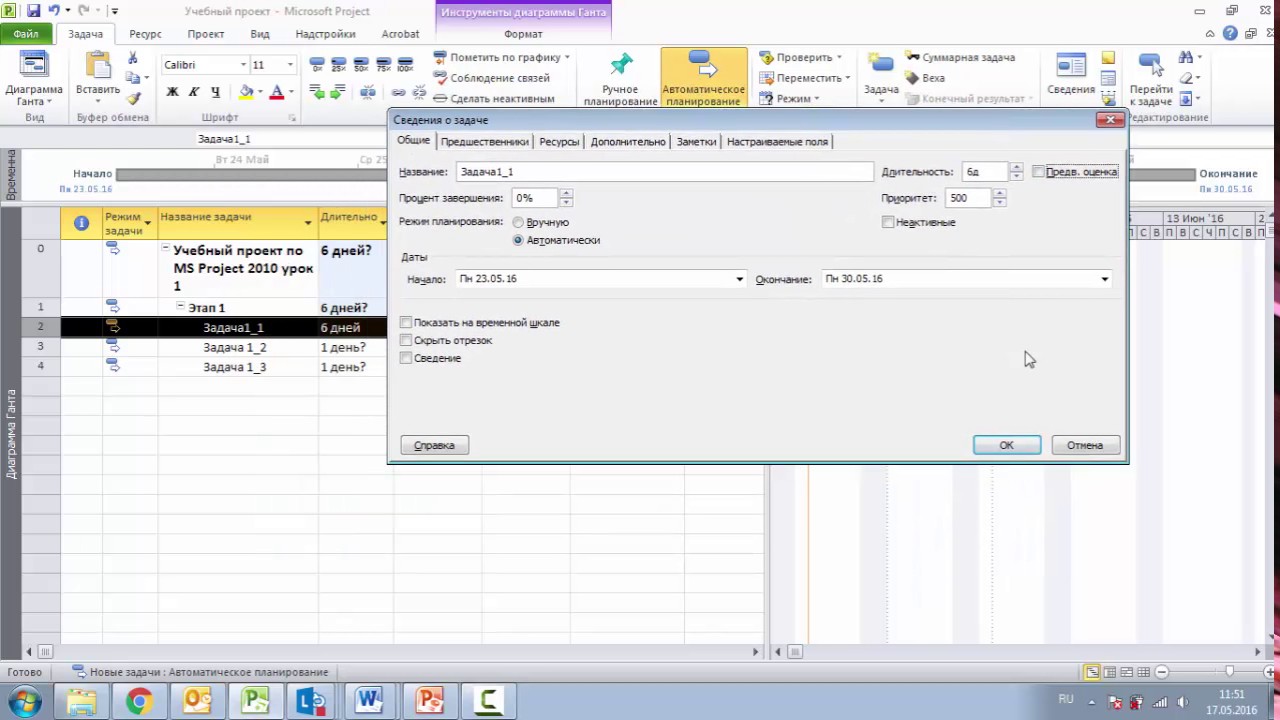This screenshot has height=720, width=1280.
Task: Open Mode (Режим) dropdown
Action: [x=790, y=99]
